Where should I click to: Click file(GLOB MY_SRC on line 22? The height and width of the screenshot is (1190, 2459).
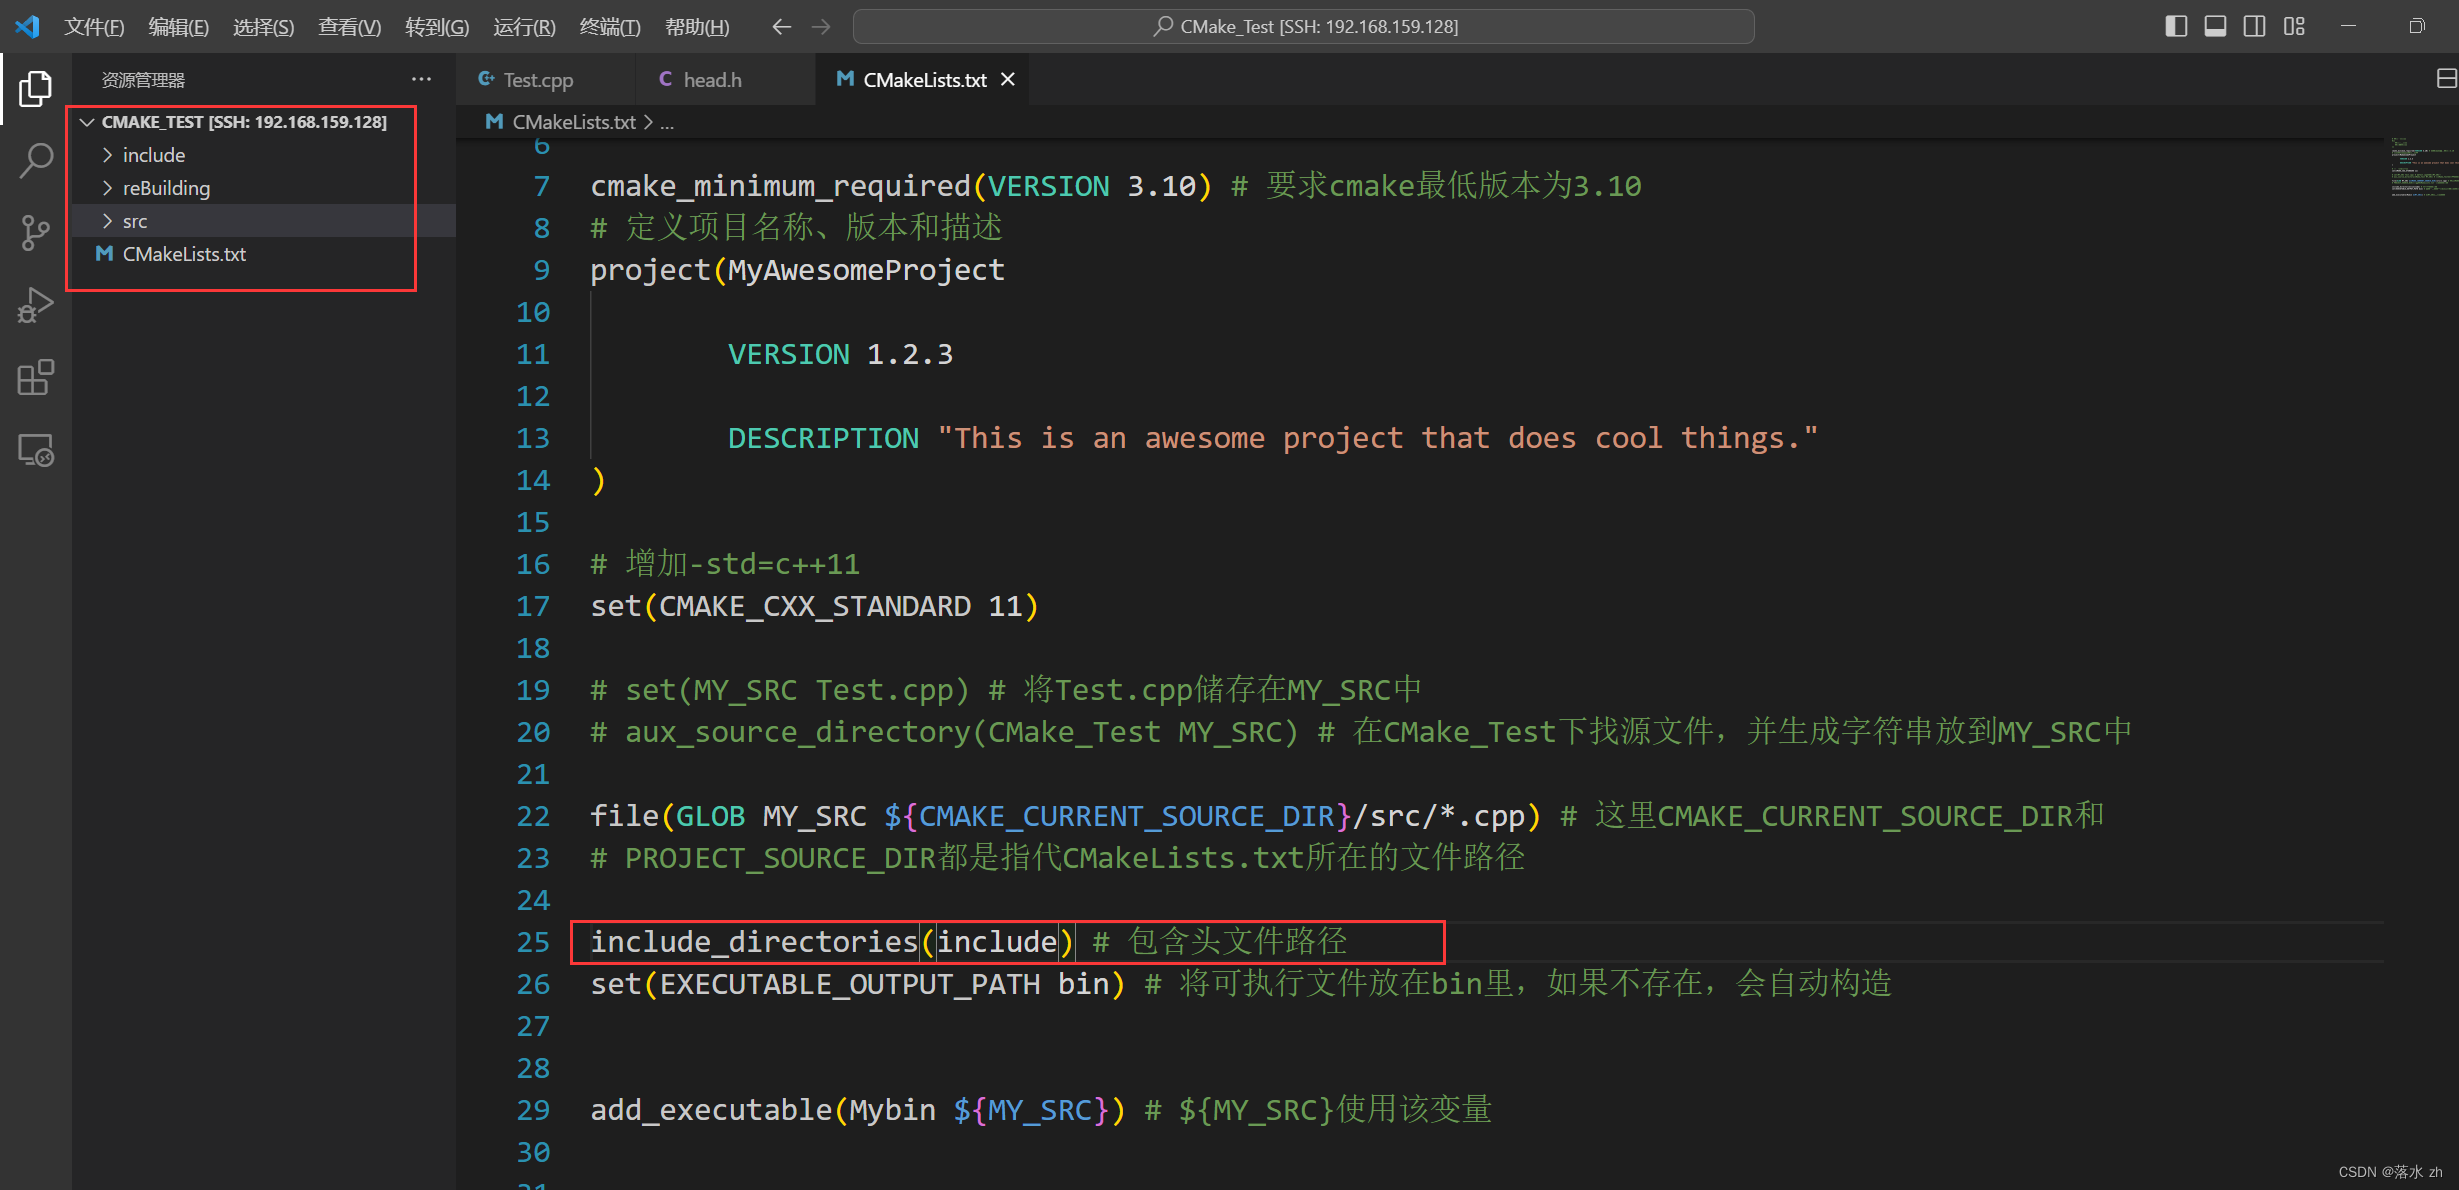[728, 816]
